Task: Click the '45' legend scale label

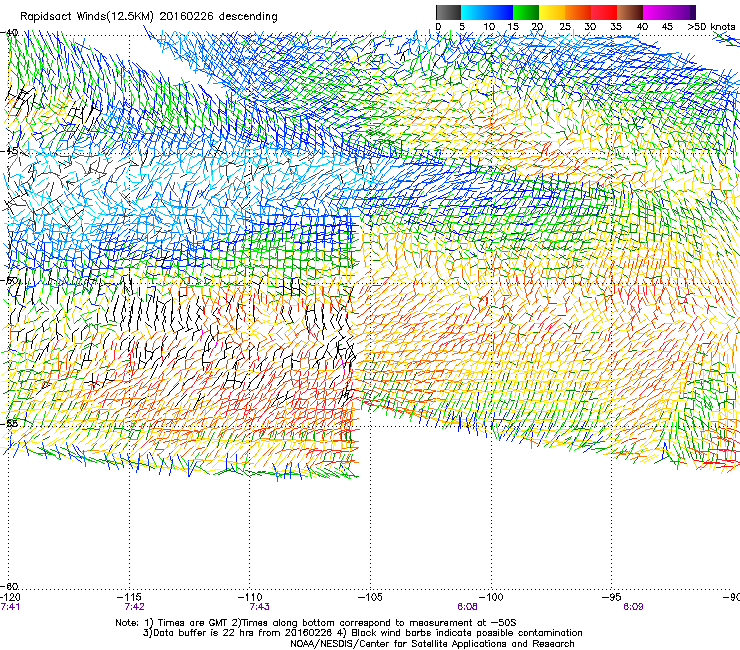Action: [667, 27]
